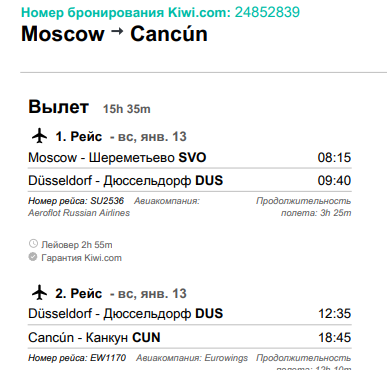
Task: Click the clock icon beside layover duration
Action: [33, 244]
